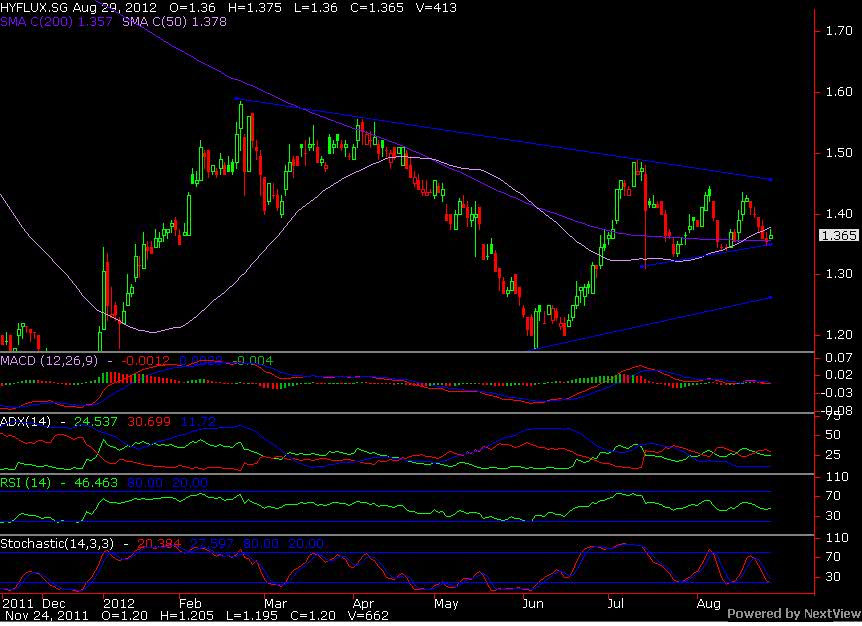Click the 1.70 price axis label
Viewport: 862px width, 626px height.
click(x=839, y=31)
